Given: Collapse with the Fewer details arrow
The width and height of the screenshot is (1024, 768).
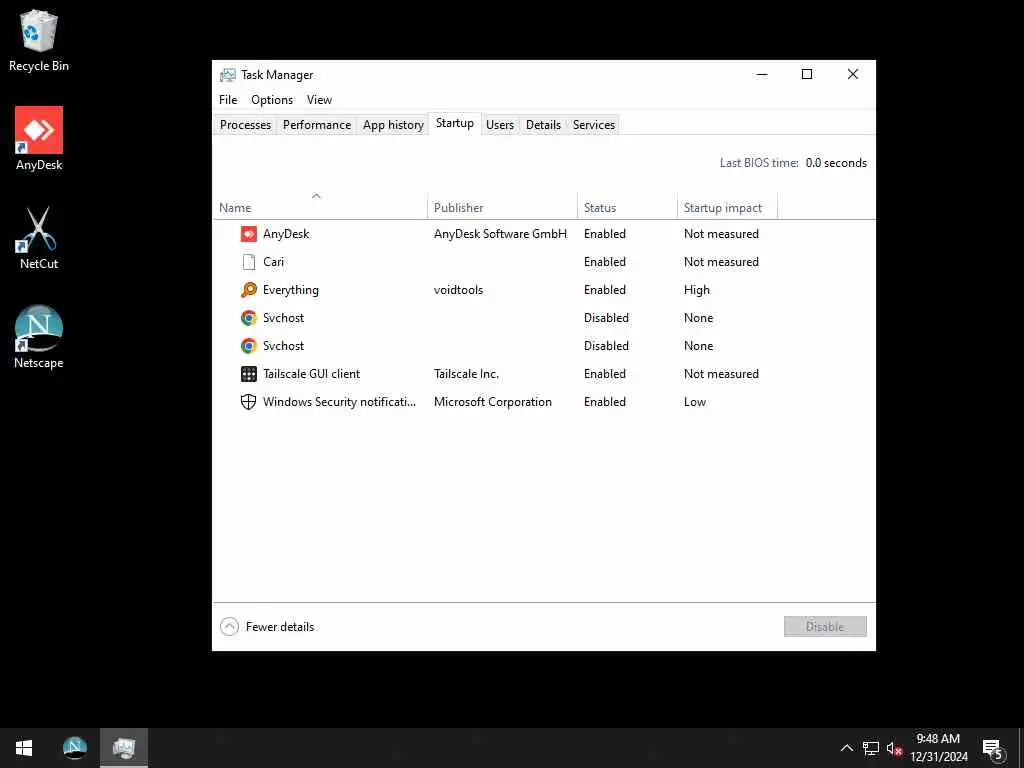Looking at the screenshot, I should coord(229,627).
